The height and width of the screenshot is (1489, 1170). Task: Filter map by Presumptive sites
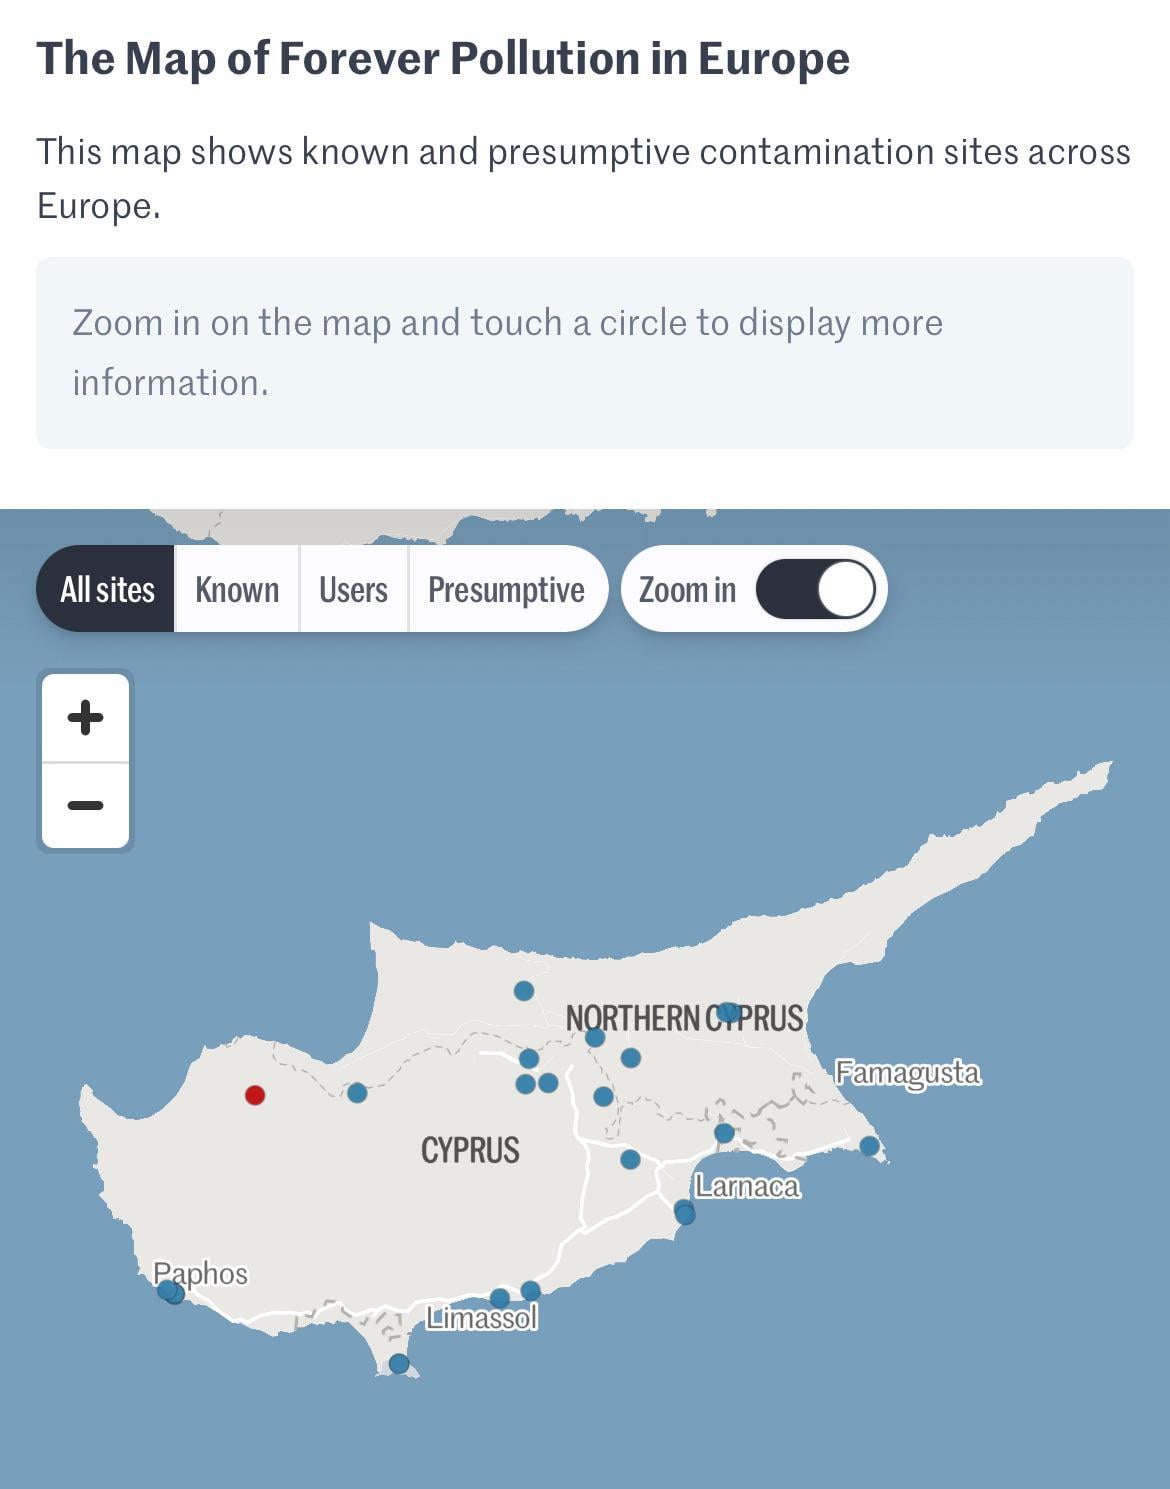click(506, 589)
